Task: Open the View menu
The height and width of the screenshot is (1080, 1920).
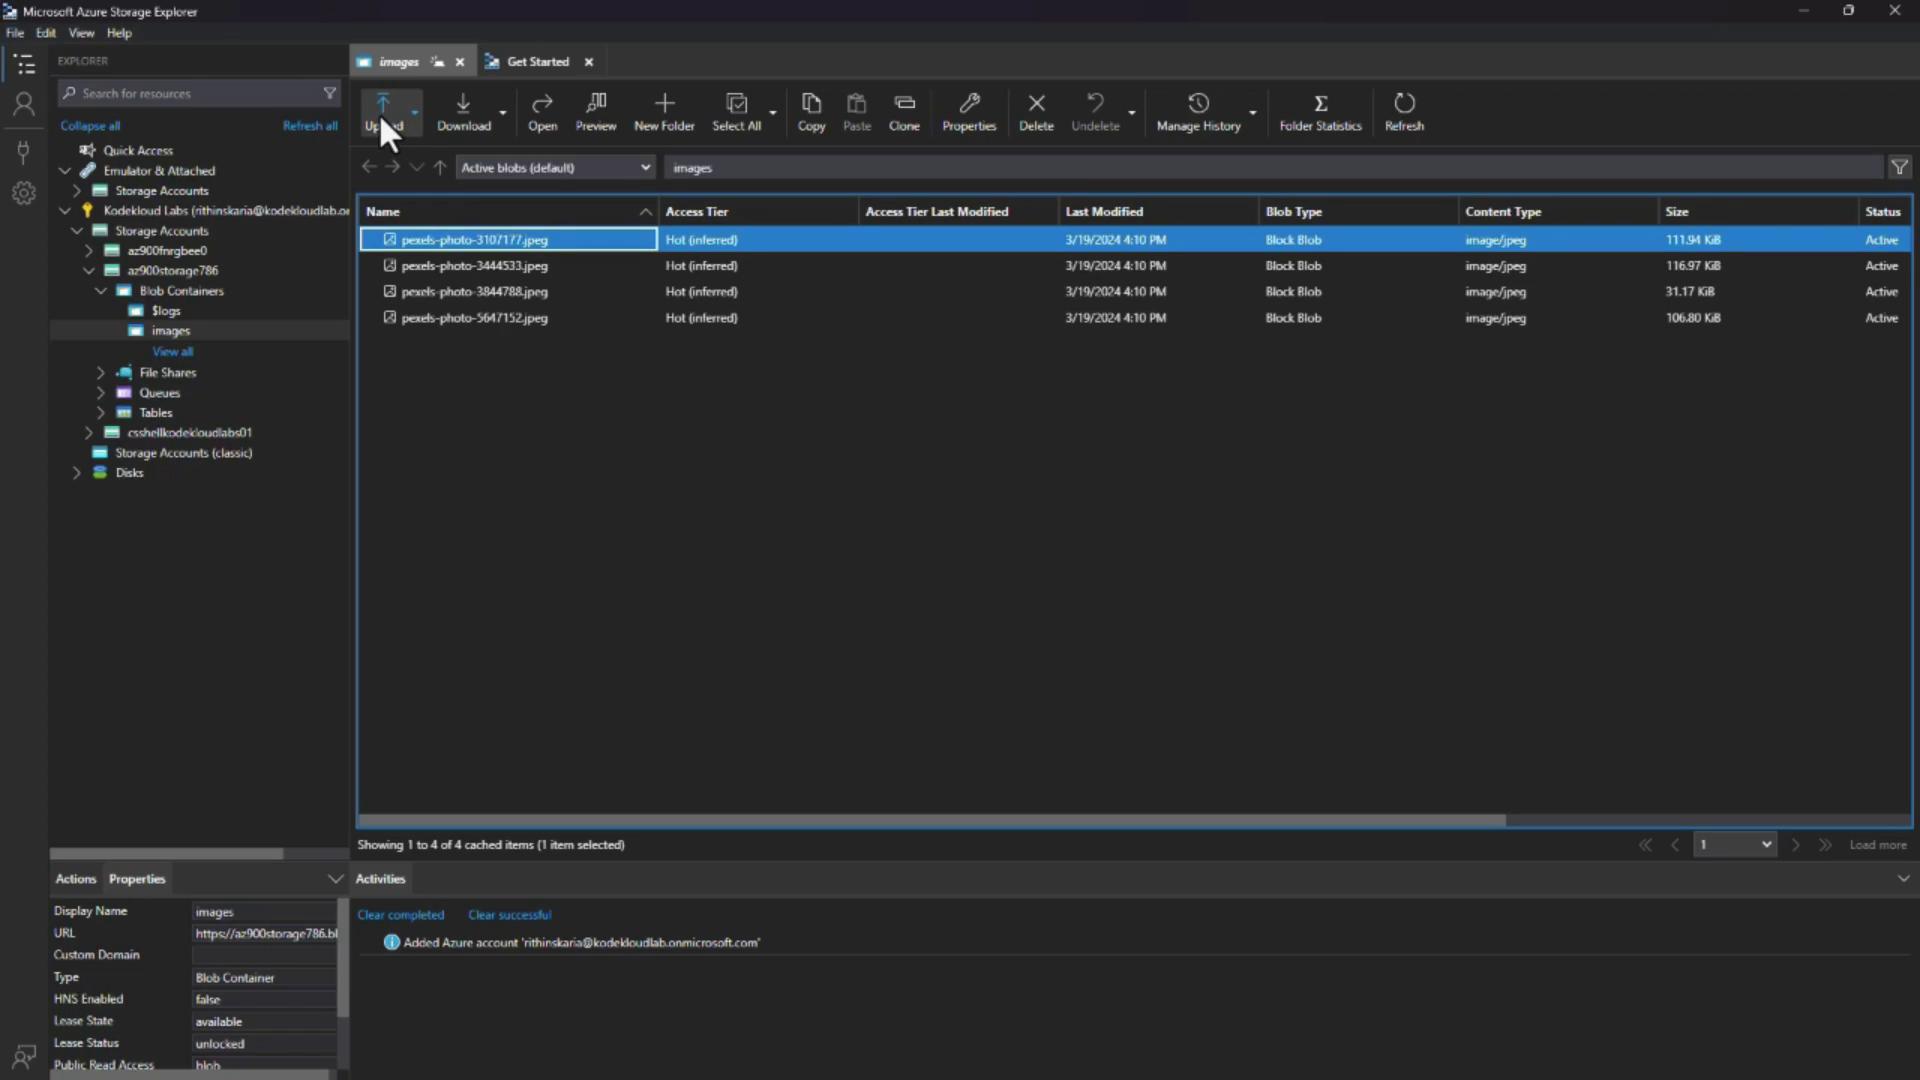Action: click(x=81, y=33)
